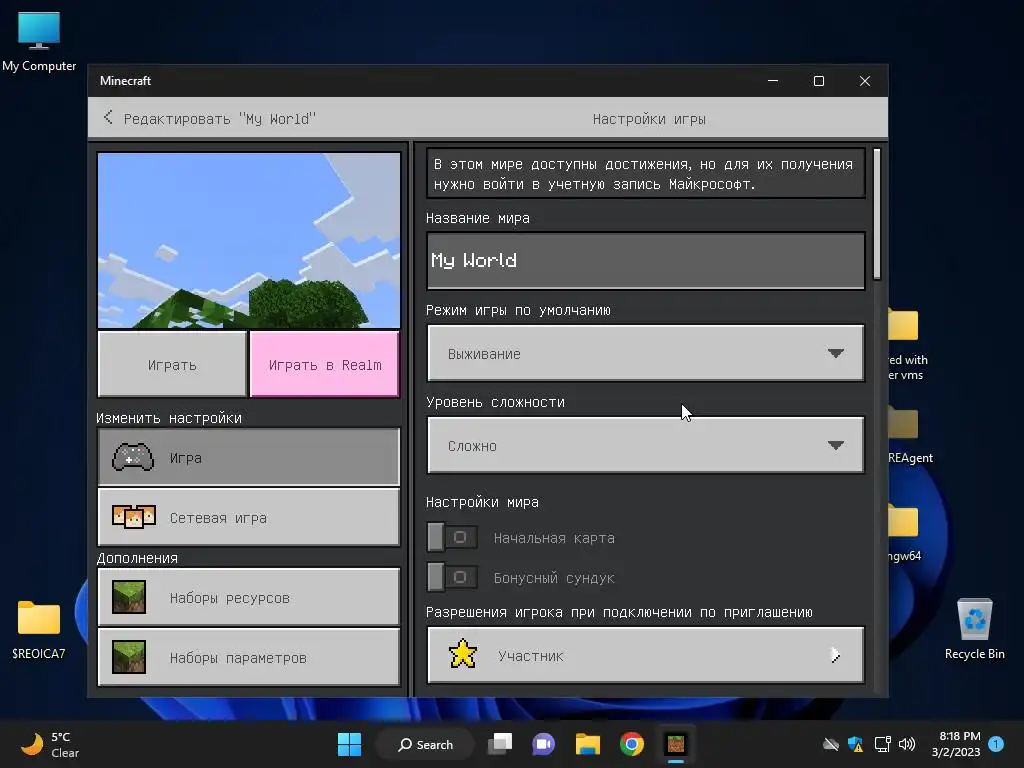The image size is (1024, 768).
Task: Select the REAgent folder on desktop
Action: [910, 436]
